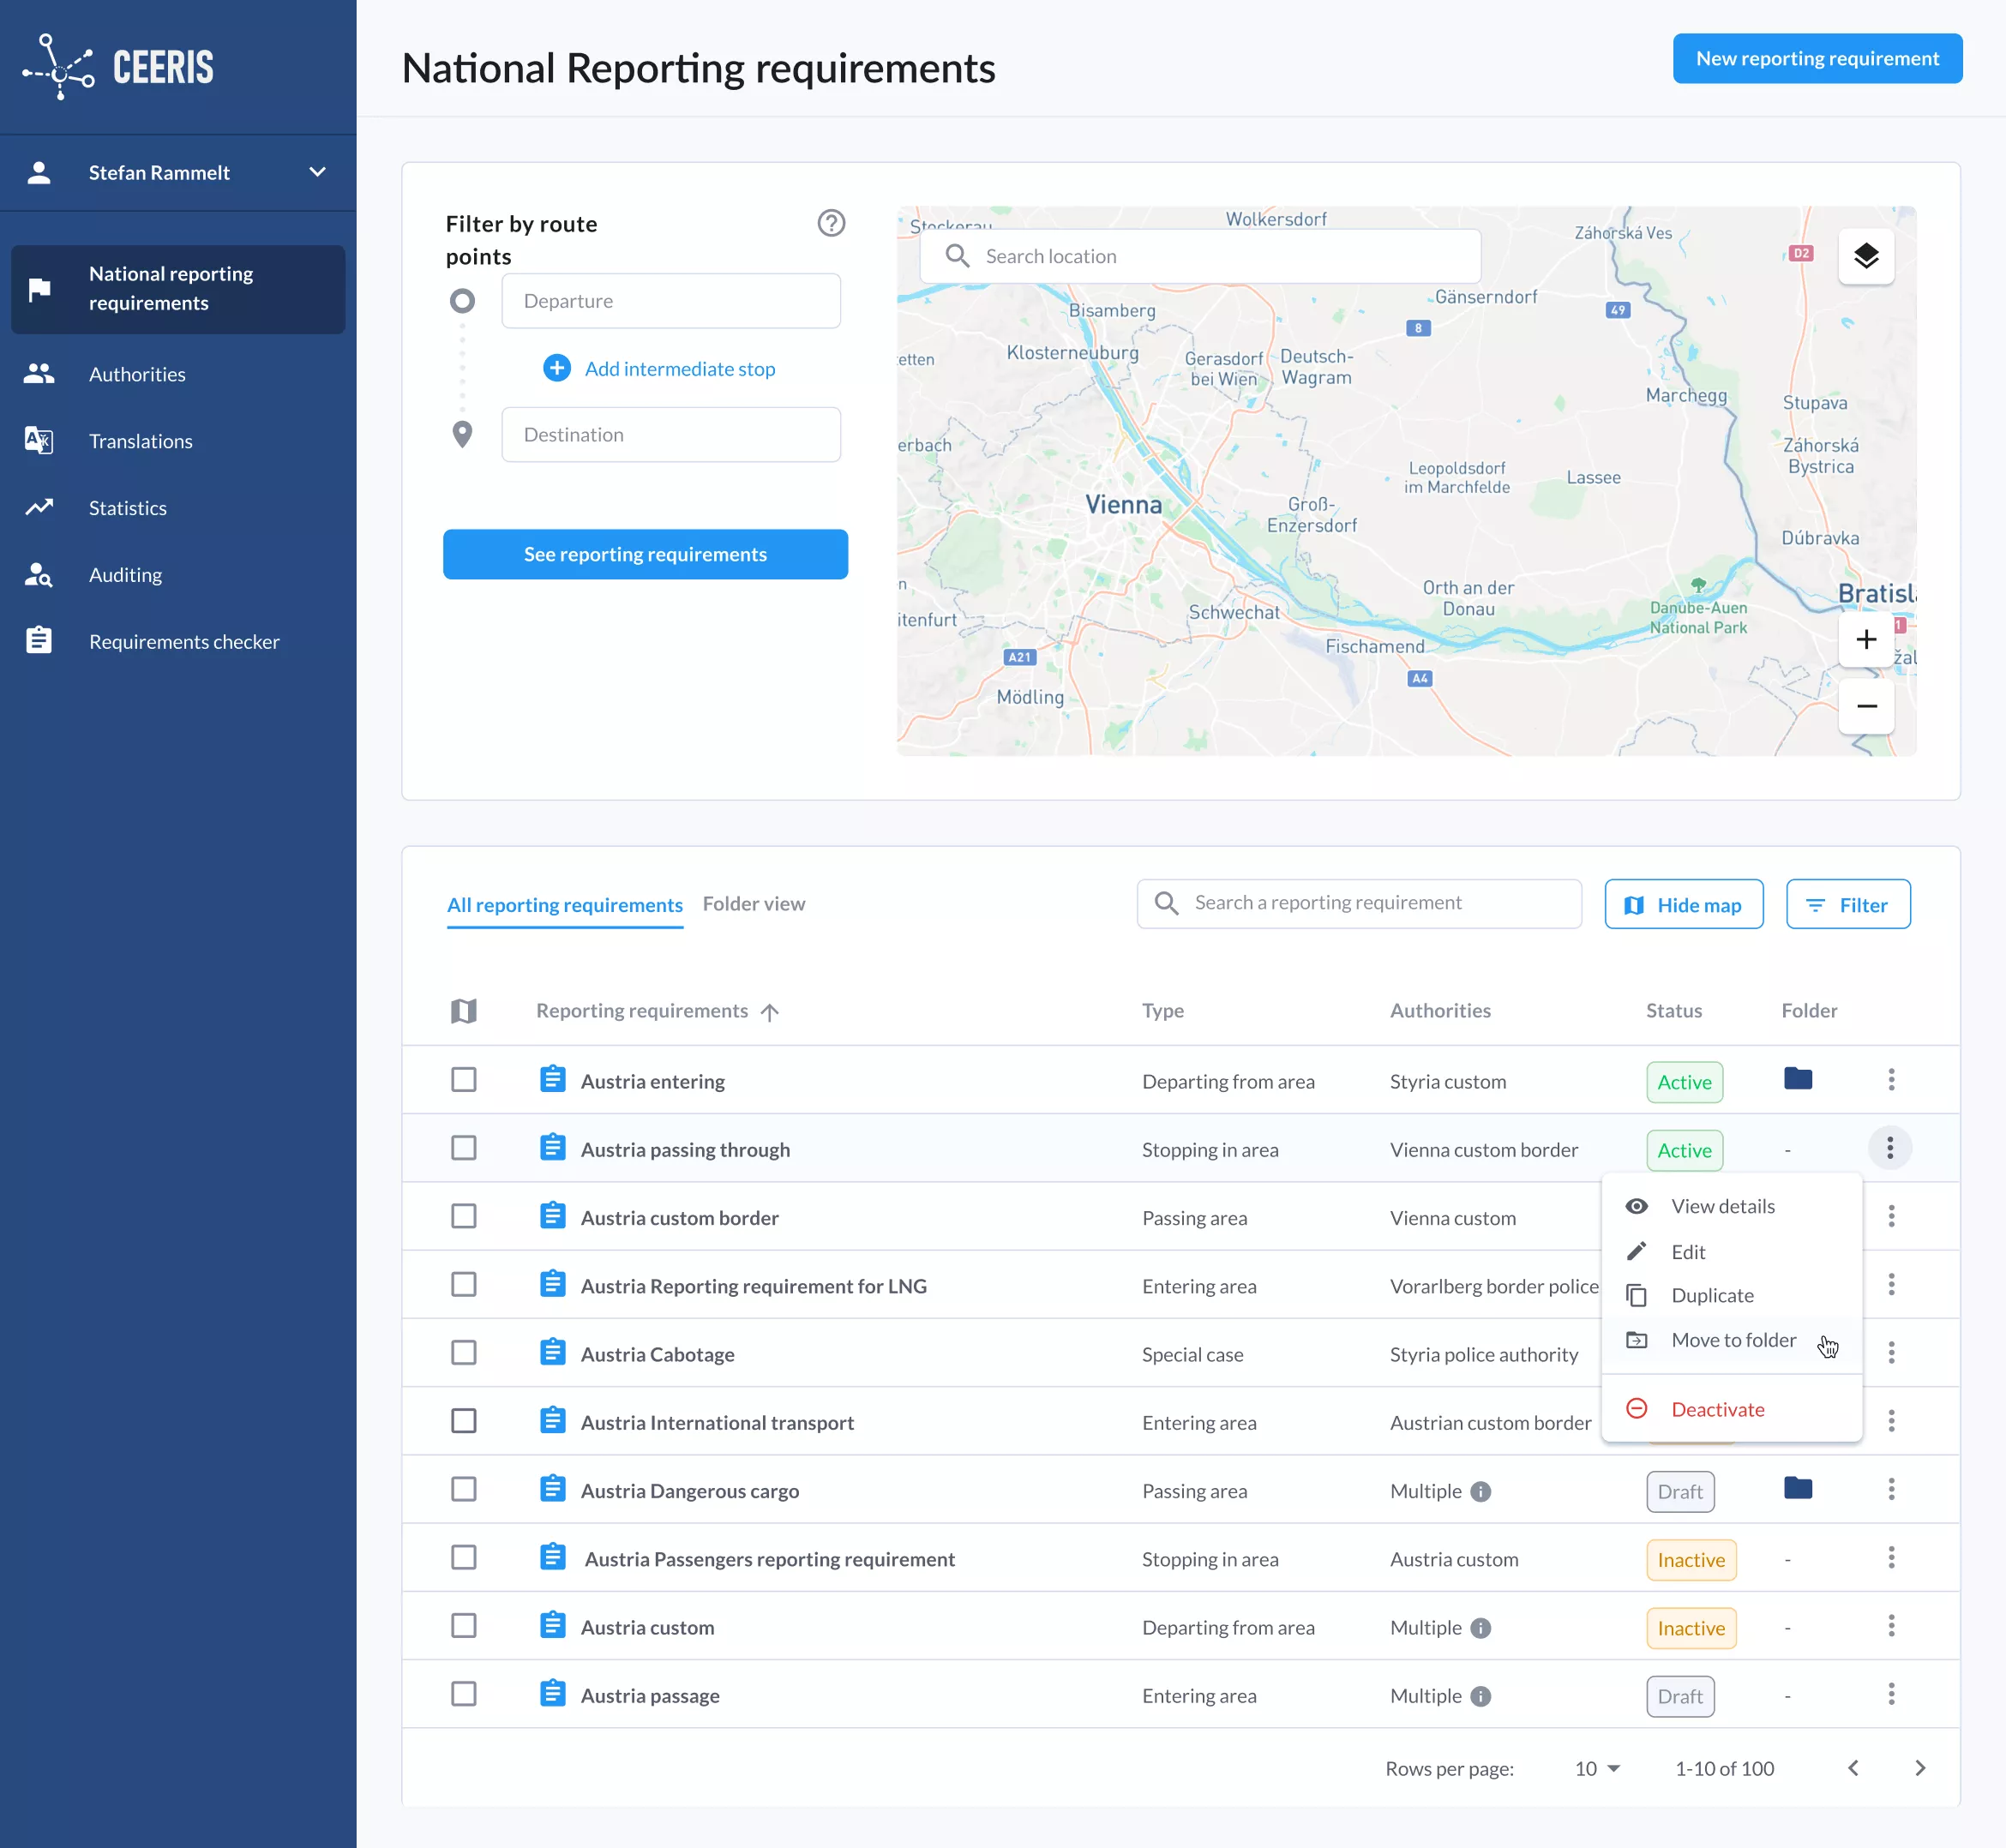Click the route filter help icon
This screenshot has width=2006, height=1848.
click(831, 223)
